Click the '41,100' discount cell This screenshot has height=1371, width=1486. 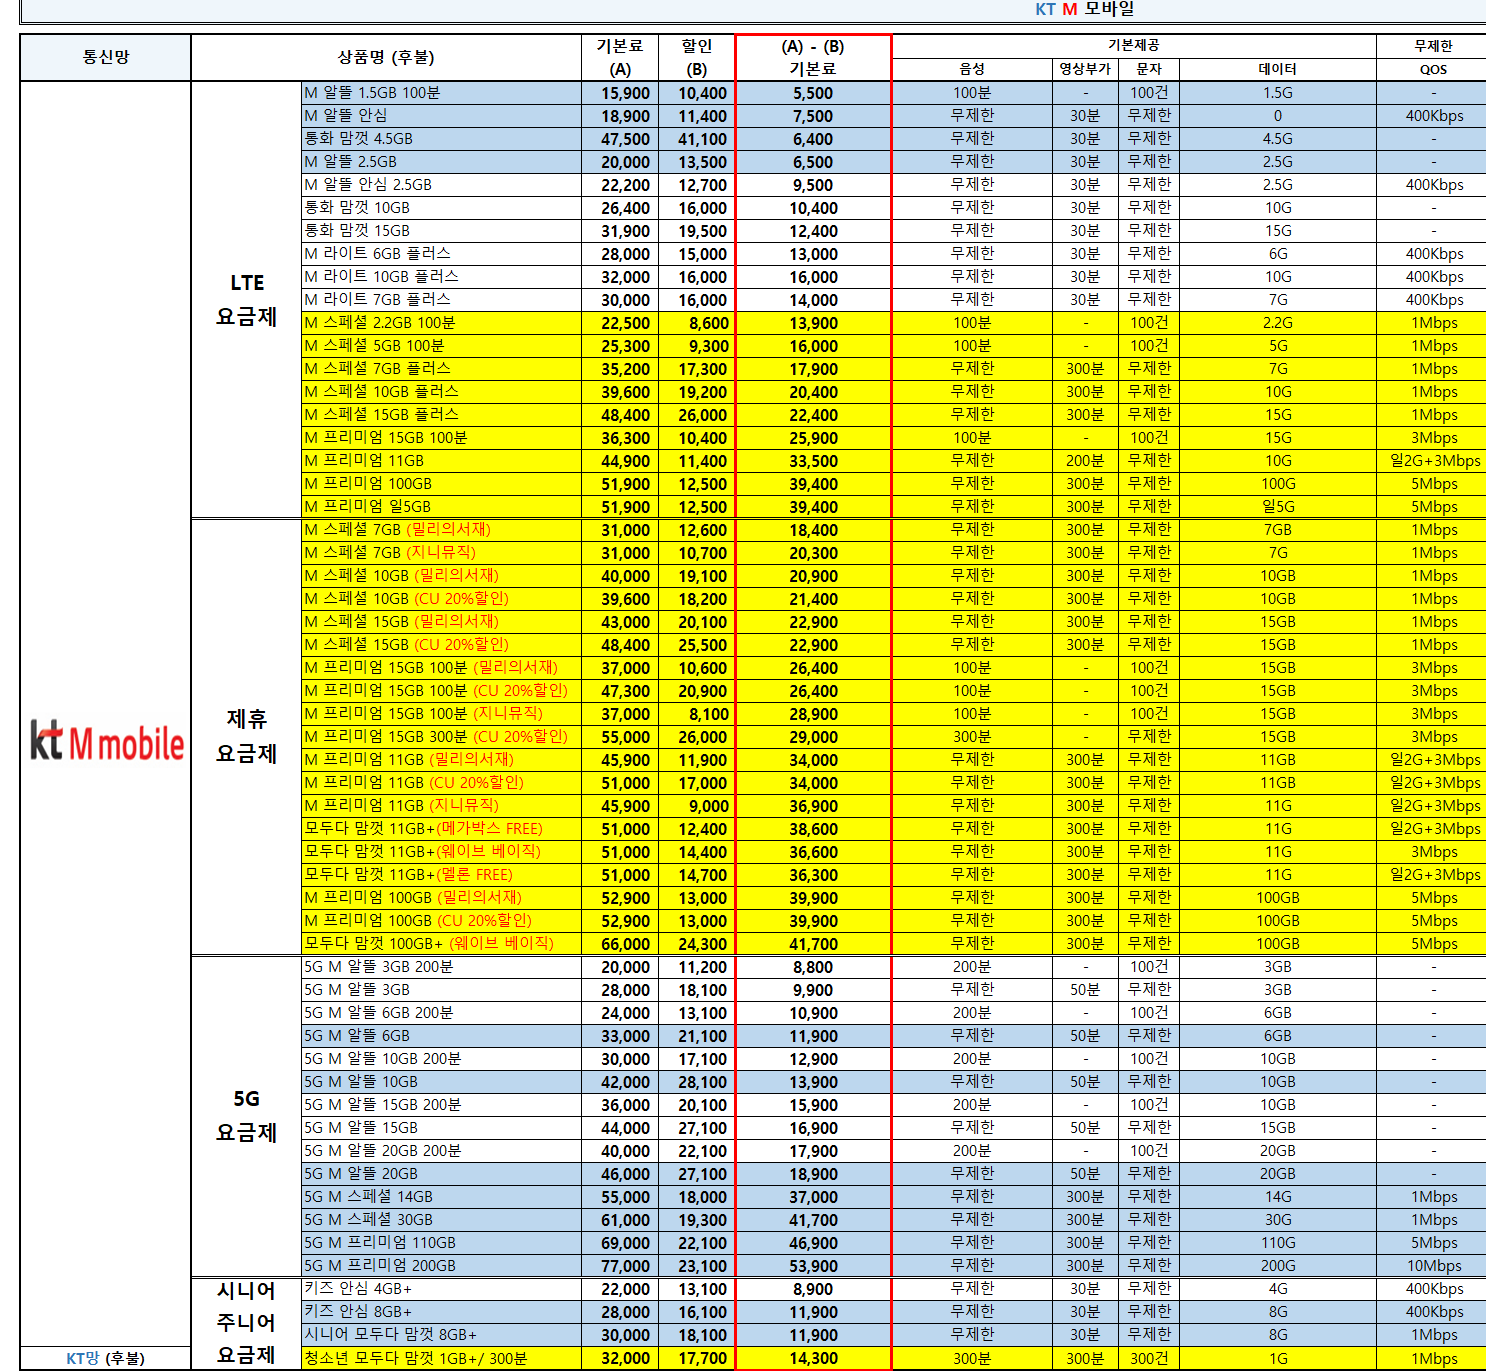pyautogui.click(x=697, y=139)
